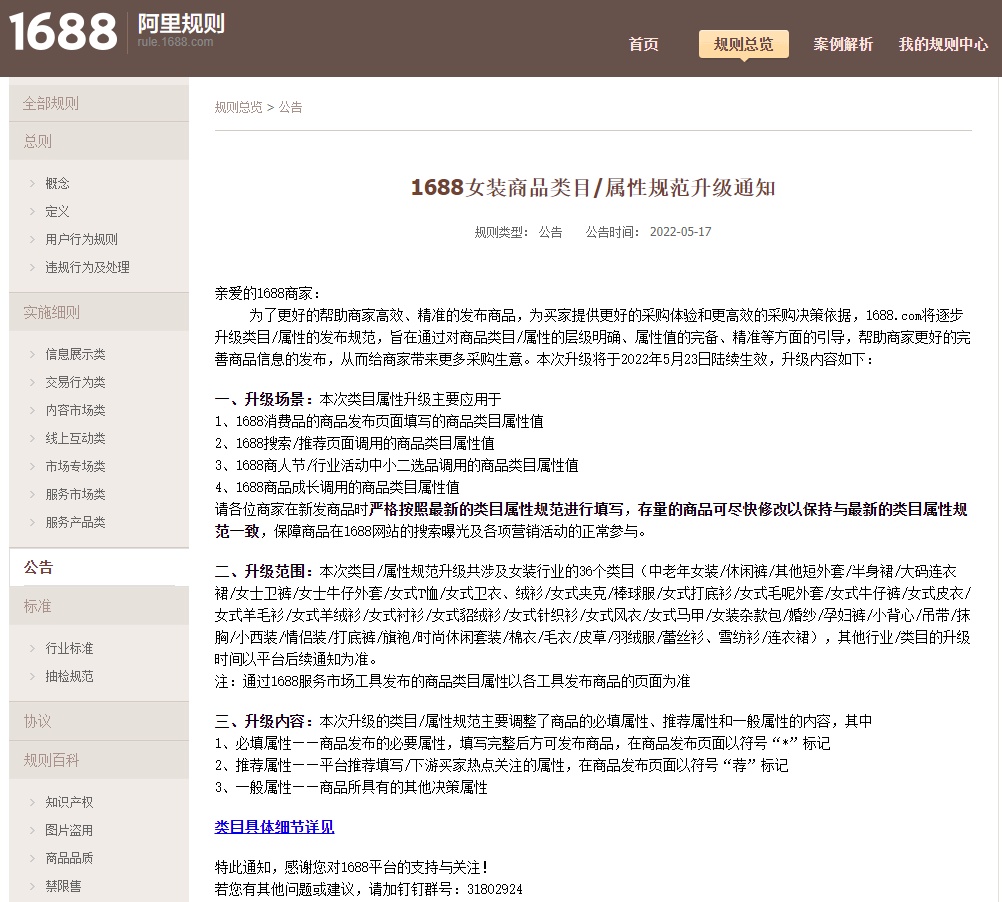This screenshot has width=1002, height=902.
Task: Select the 标准 sidebar section
Action: point(99,606)
